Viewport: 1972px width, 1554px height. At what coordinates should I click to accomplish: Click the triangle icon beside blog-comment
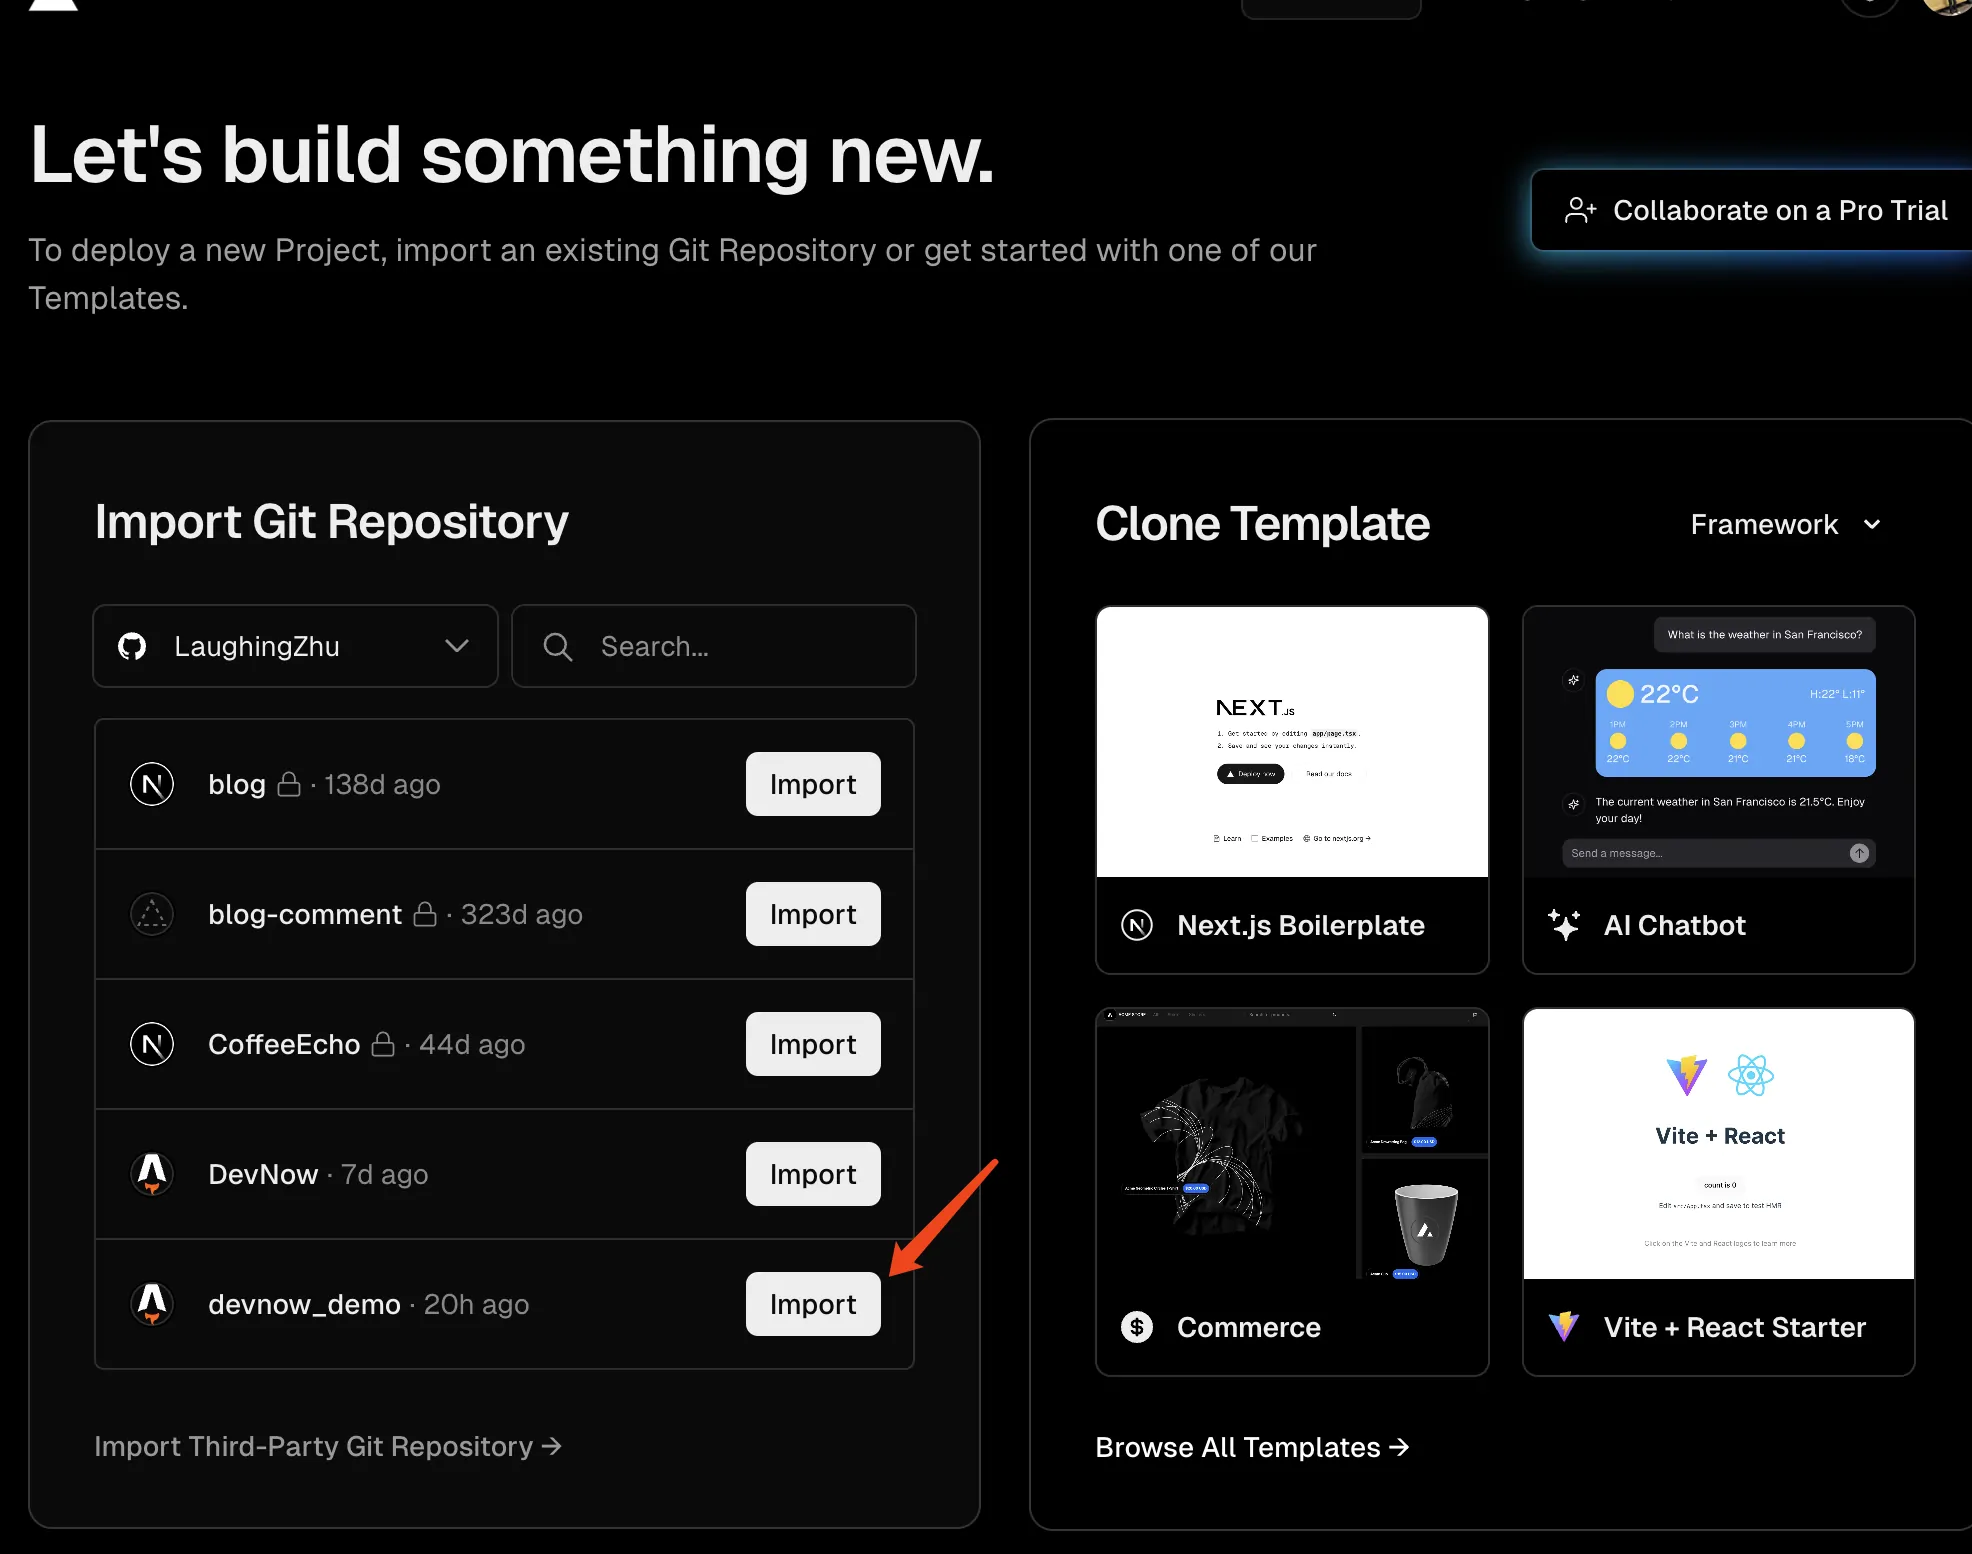[152, 914]
